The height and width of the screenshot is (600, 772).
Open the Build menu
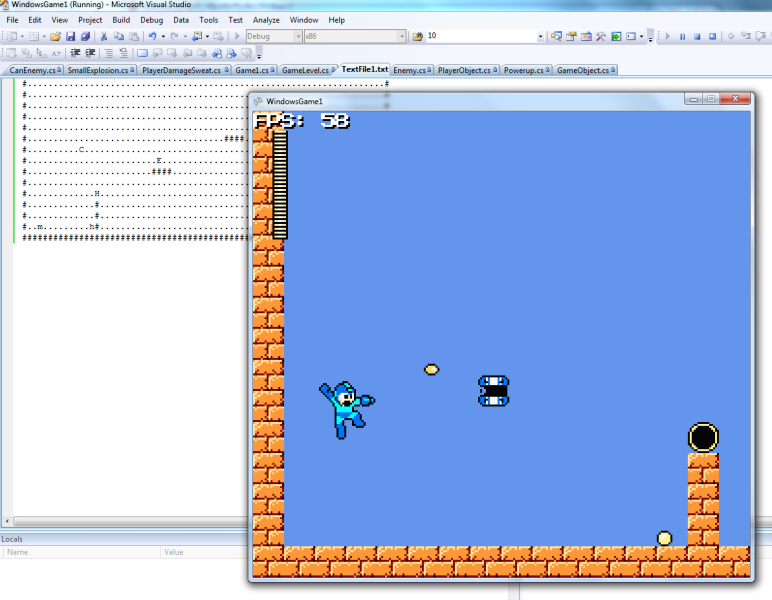click(121, 20)
